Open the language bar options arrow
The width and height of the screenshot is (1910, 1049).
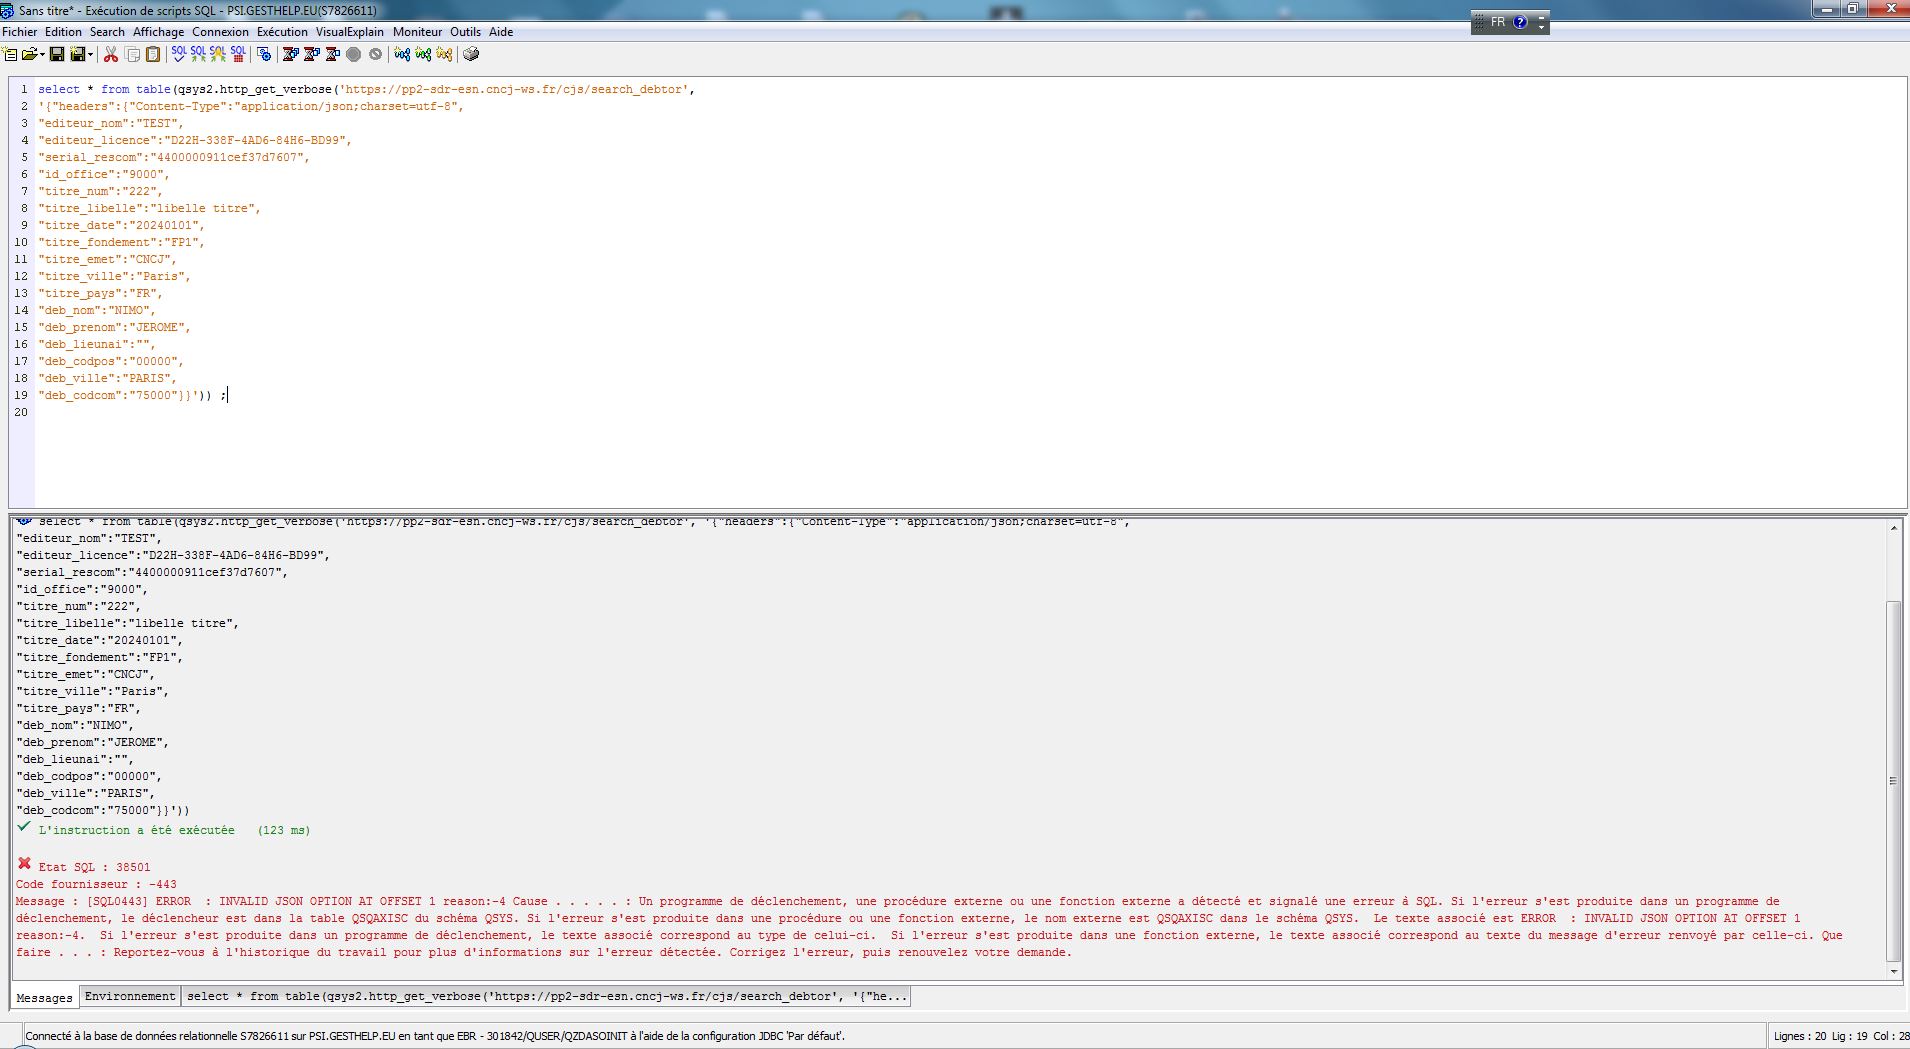coord(1541,29)
